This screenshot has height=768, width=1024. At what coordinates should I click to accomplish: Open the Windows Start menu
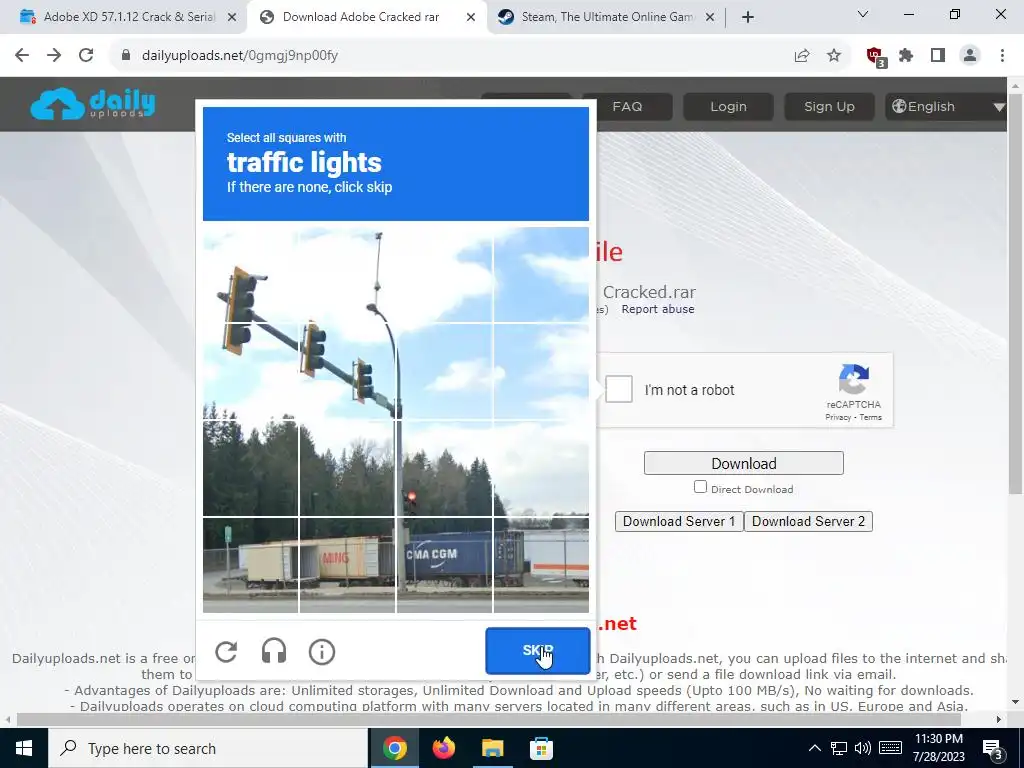click(x=24, y=748)
